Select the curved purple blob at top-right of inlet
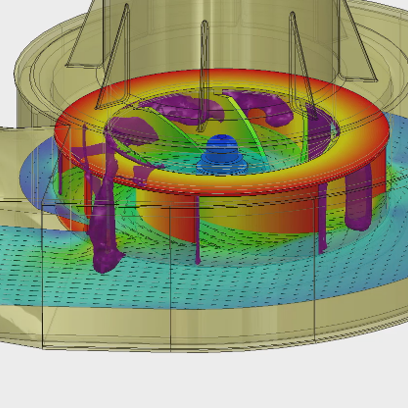Viewport: 408px width, 408px height. 263,106
